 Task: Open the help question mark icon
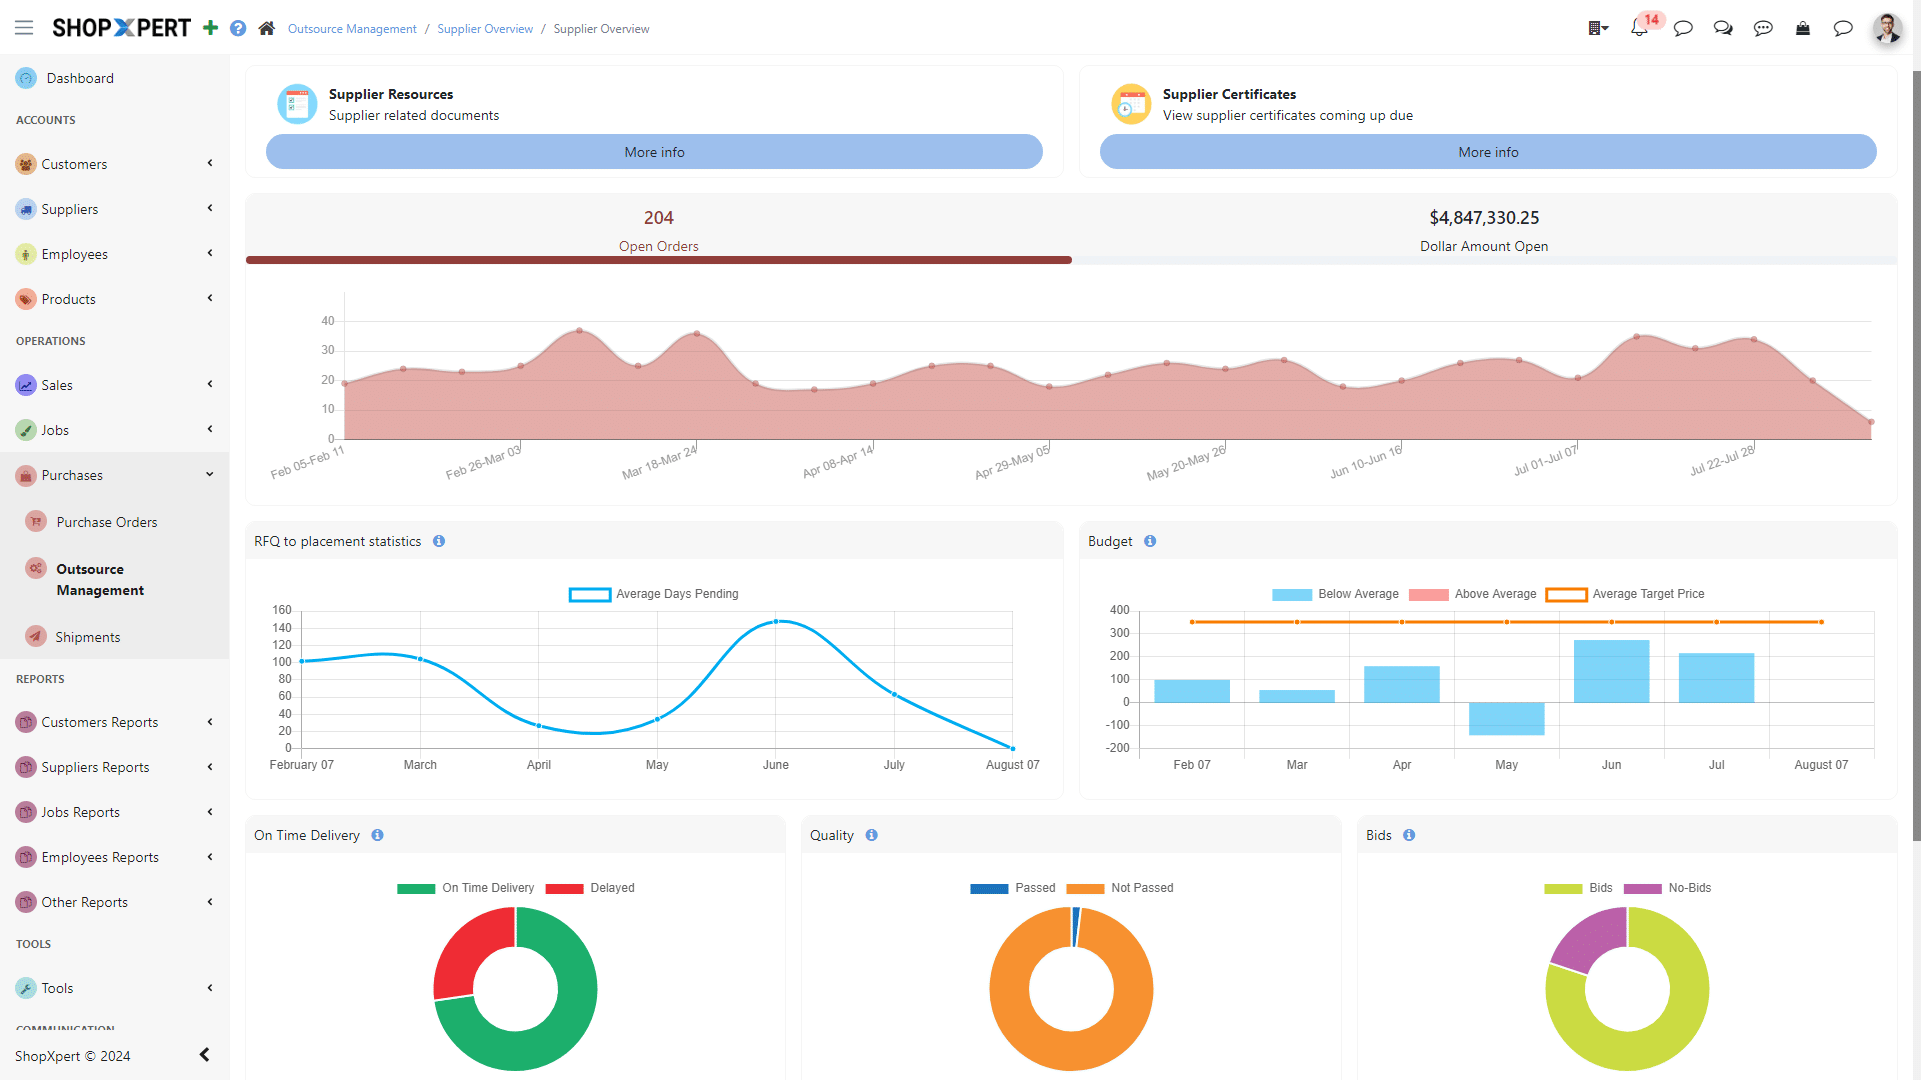point(238,28)
